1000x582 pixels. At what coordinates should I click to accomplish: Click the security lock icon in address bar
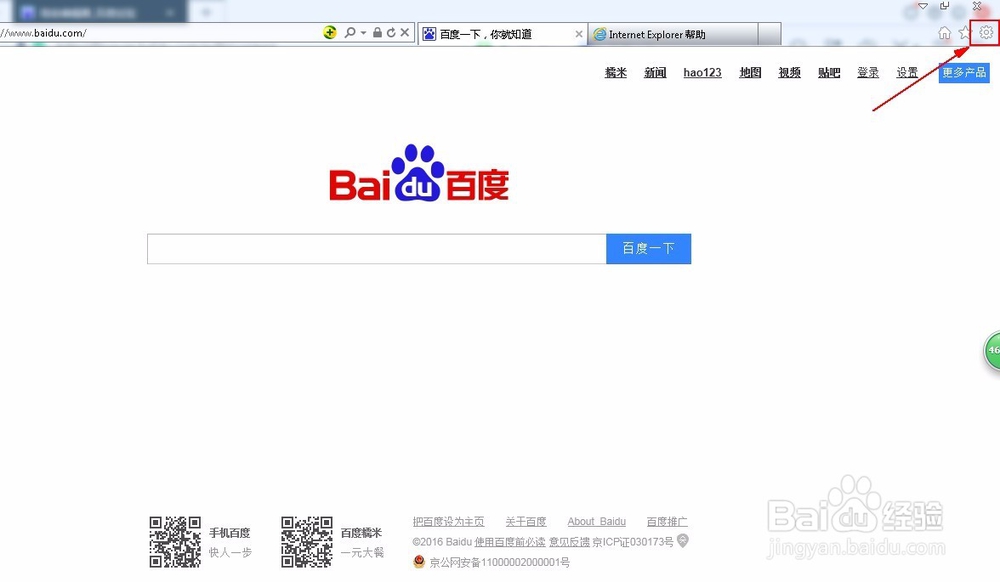click(x=378, y=33)
